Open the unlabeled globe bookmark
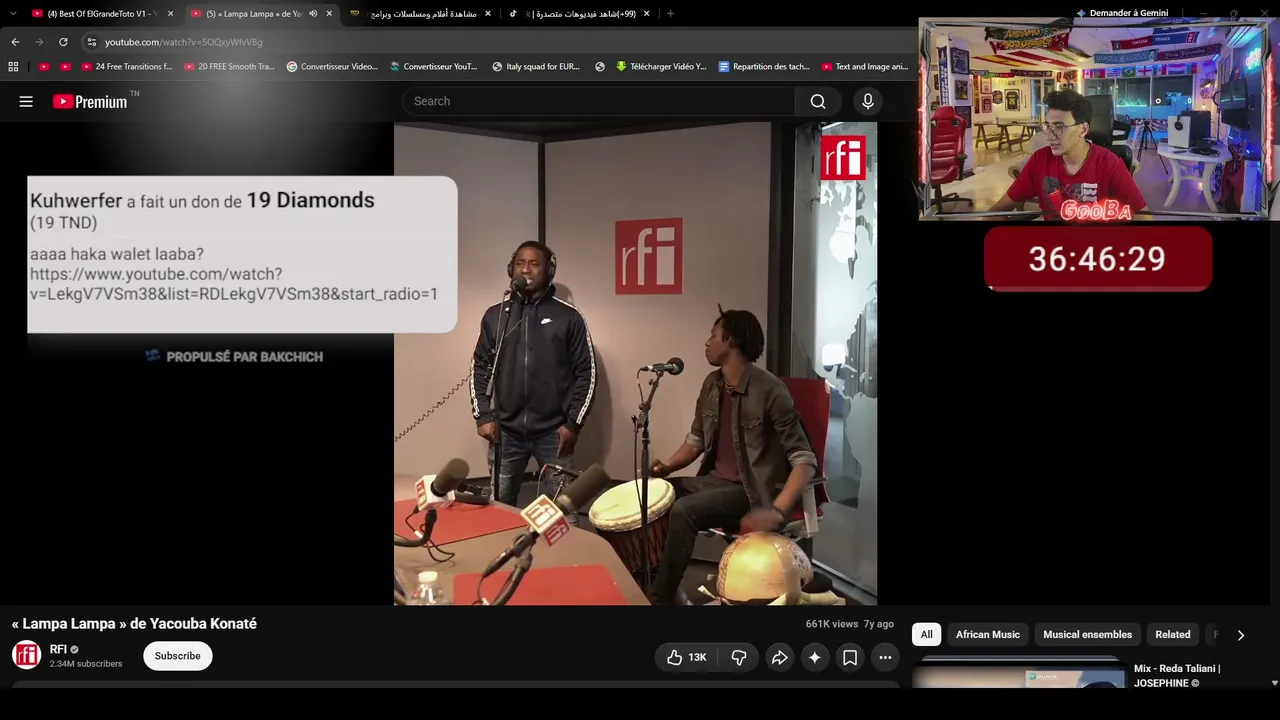 pyautogui.click(x=600, y=67)
